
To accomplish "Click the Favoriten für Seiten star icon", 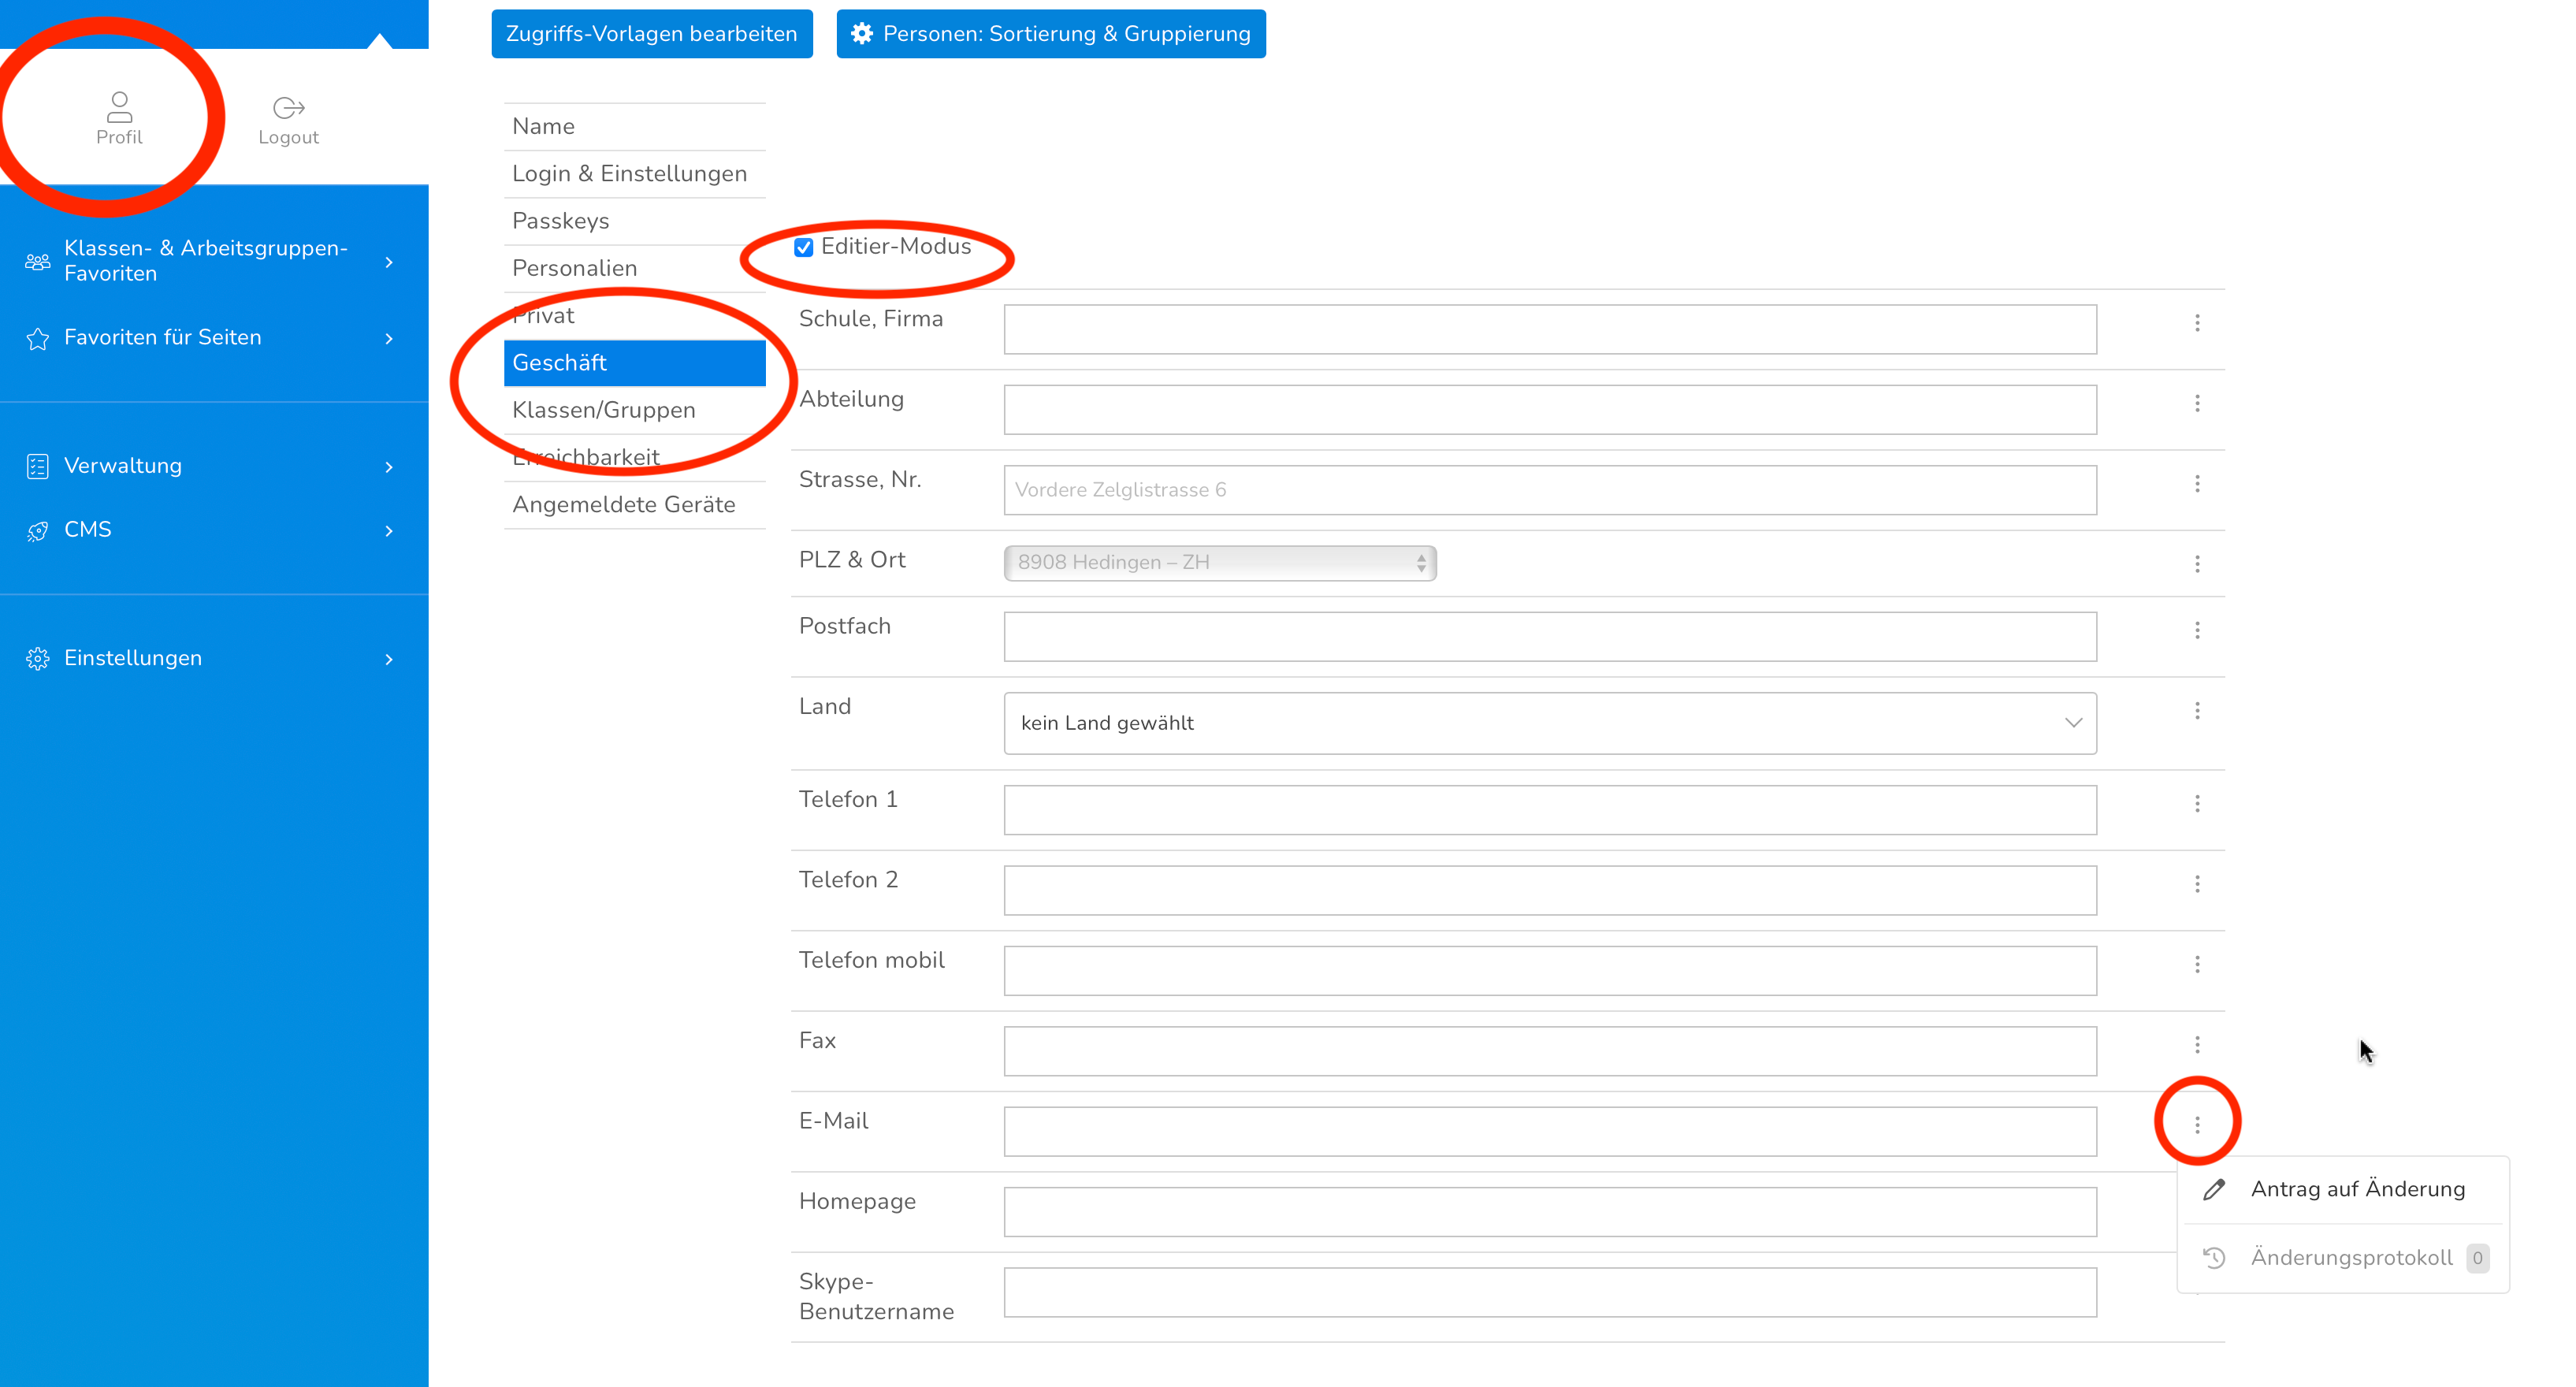I will pos(38,339).
